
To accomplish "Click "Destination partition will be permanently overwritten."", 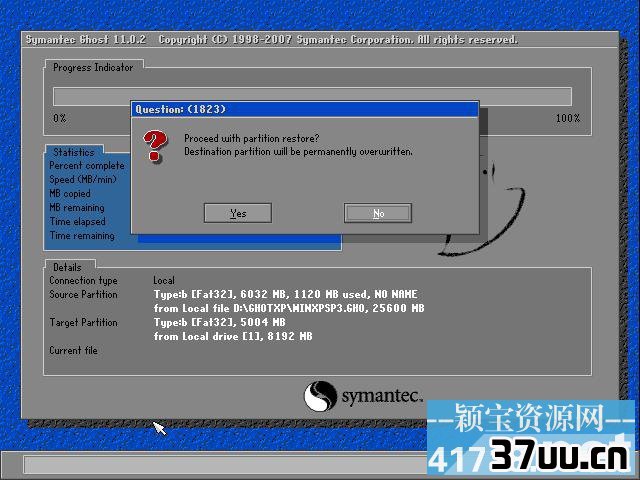I will tap(298, 151).
